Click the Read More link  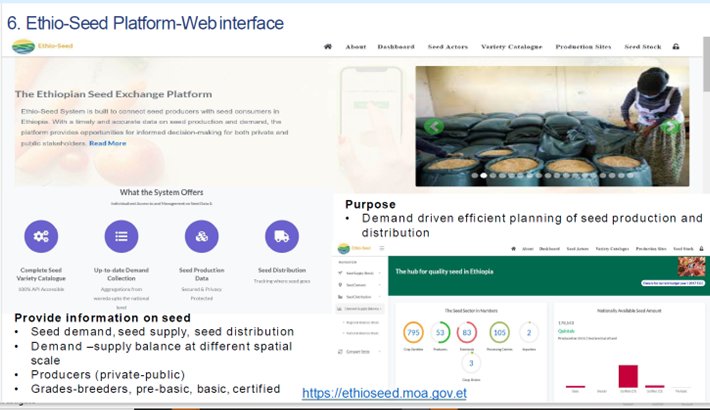pyautogui.click(x=108, y=143)
